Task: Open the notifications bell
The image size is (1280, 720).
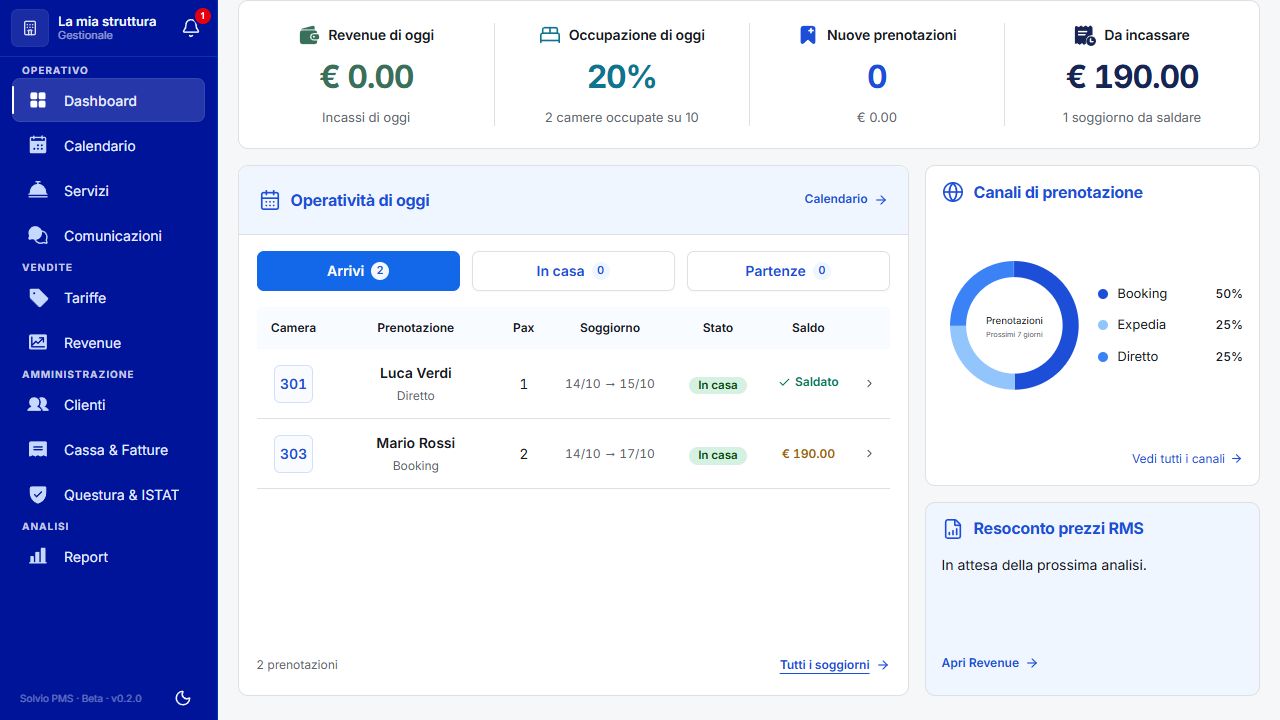Action: pos(191,28)
